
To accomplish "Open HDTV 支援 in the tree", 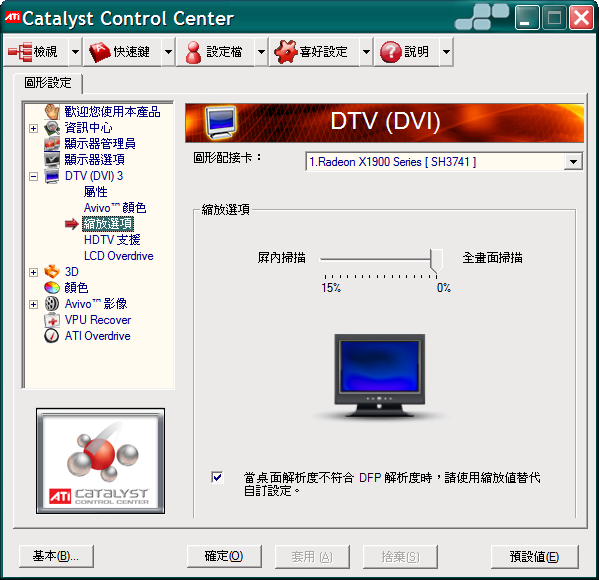I will click(x=112, y=240).
